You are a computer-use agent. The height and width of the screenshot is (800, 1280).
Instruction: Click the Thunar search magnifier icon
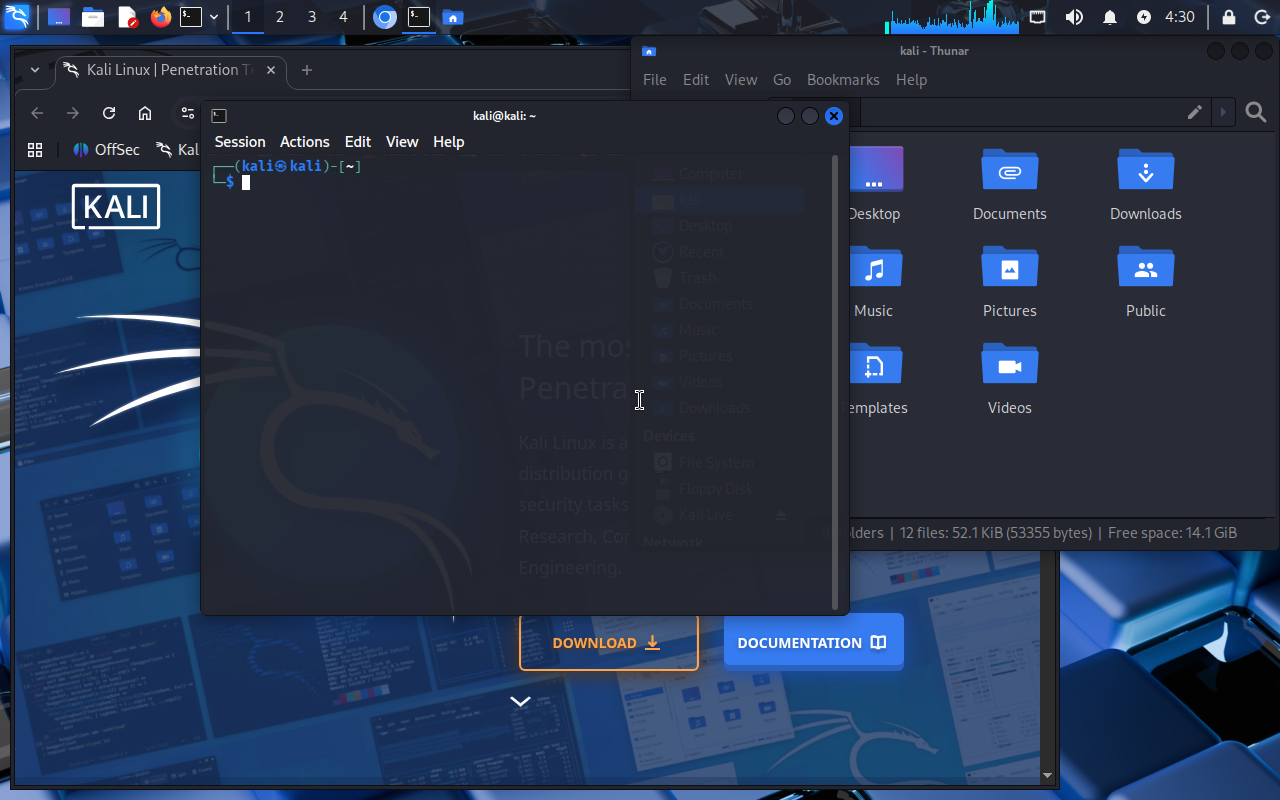[1256, 113]
